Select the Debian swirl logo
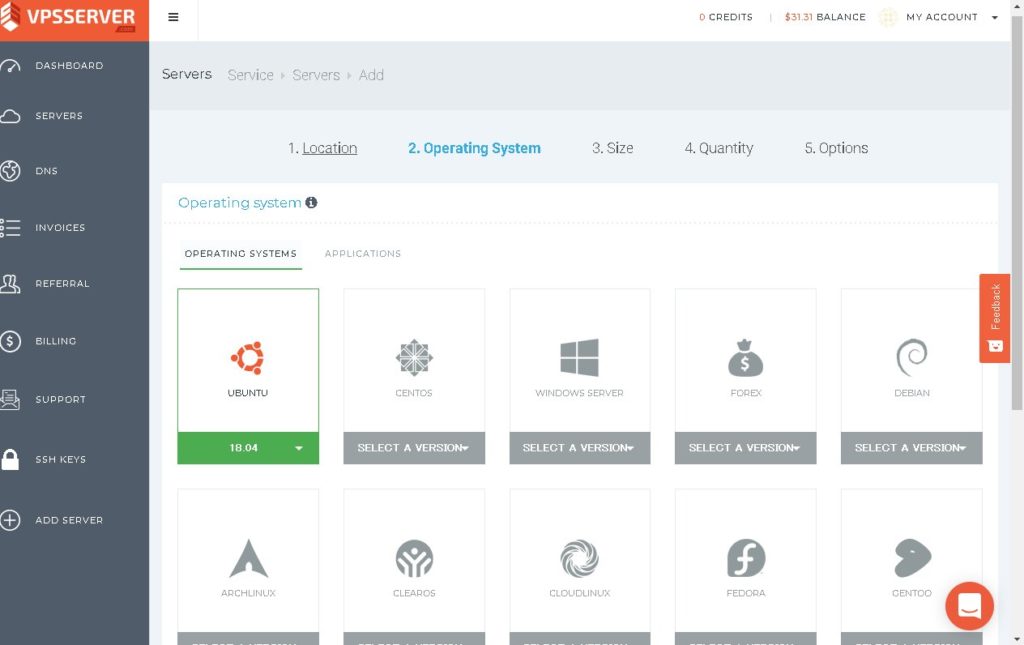 pyautogui.click(x=912, y=358)
